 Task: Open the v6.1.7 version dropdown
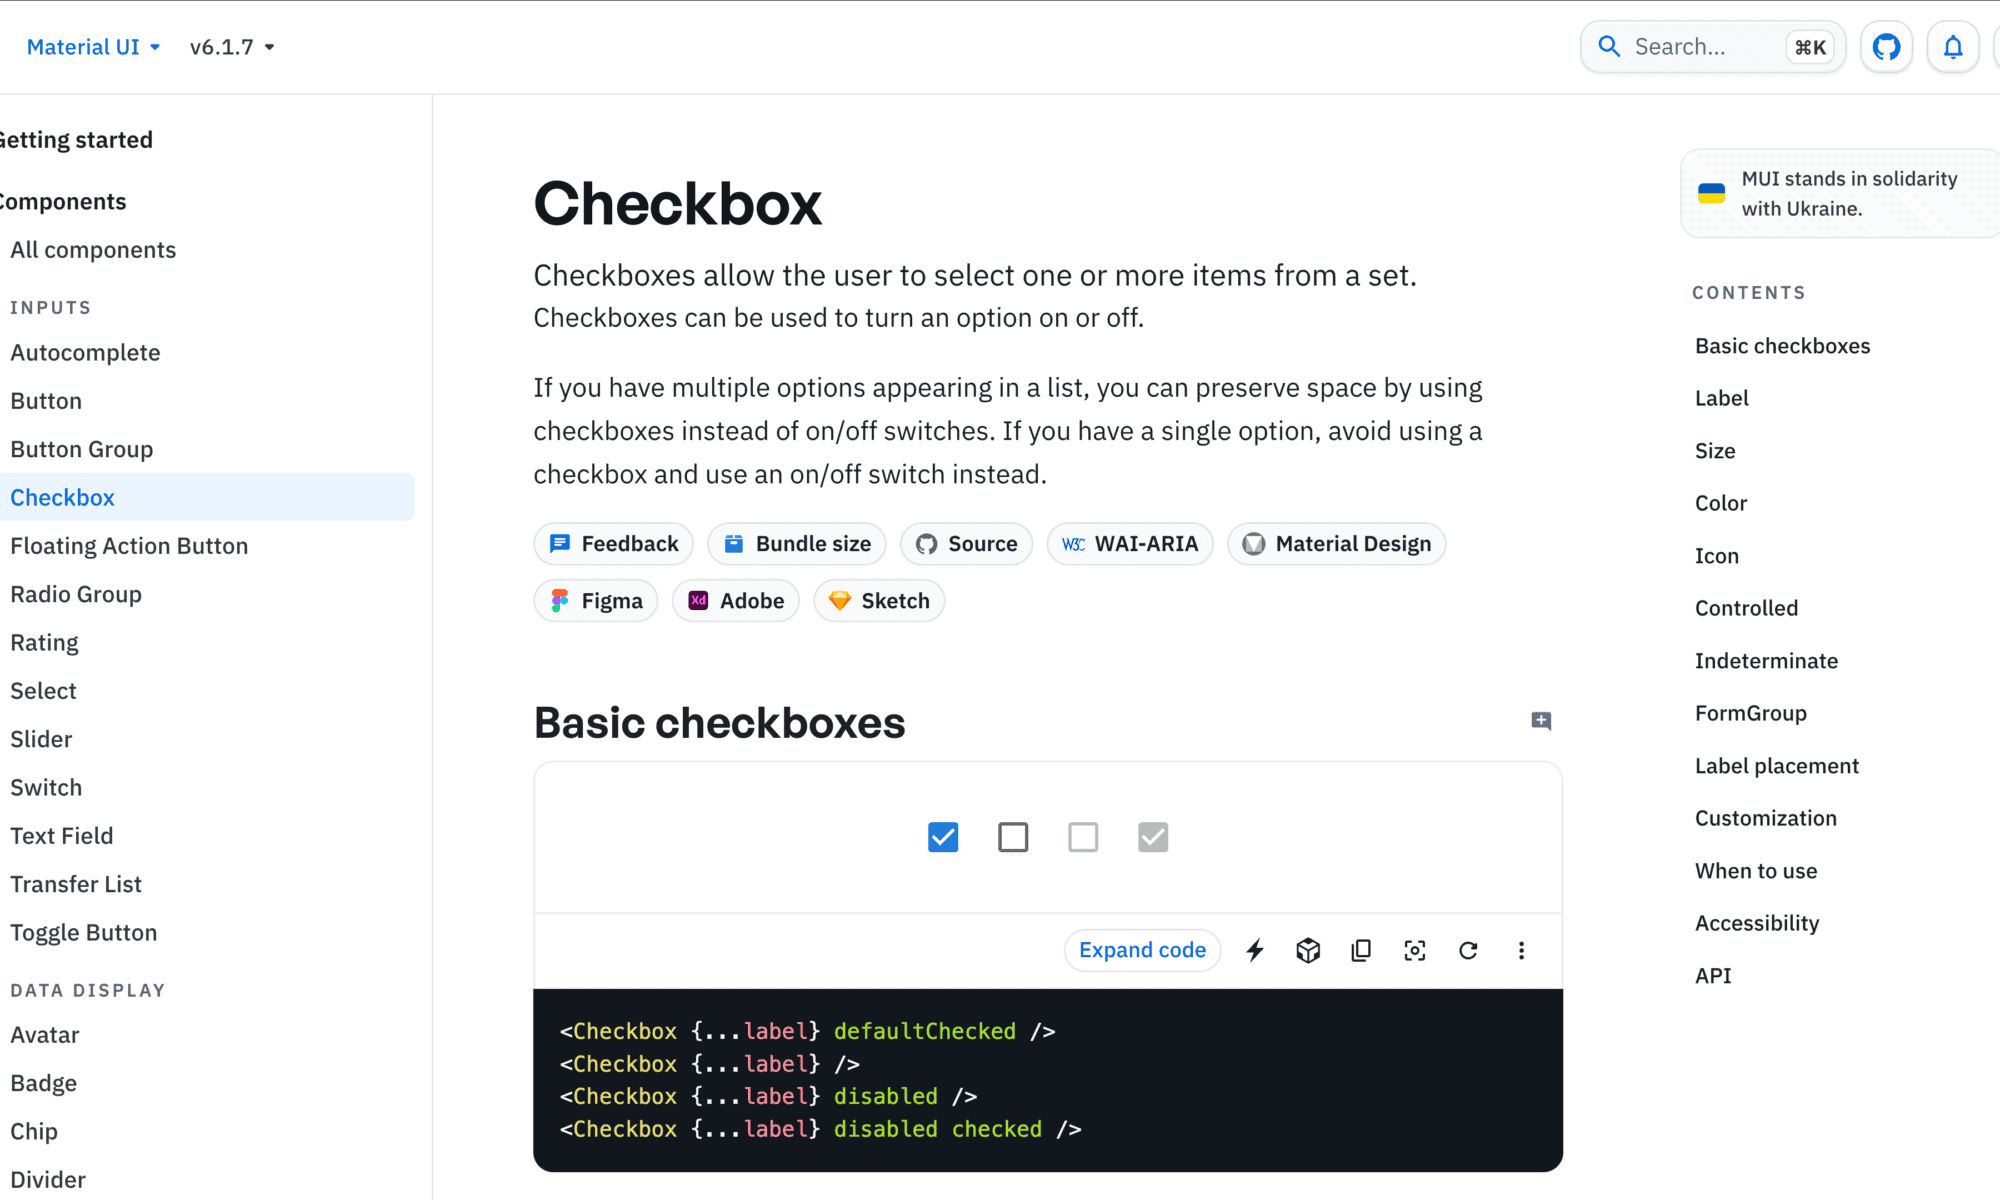click(x=232, y=47)
